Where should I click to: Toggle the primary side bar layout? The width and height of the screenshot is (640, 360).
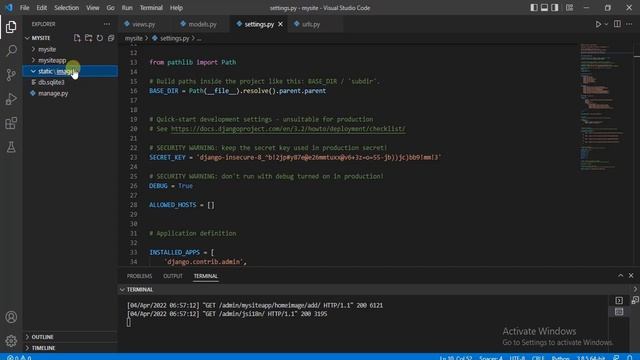[534, 8]
